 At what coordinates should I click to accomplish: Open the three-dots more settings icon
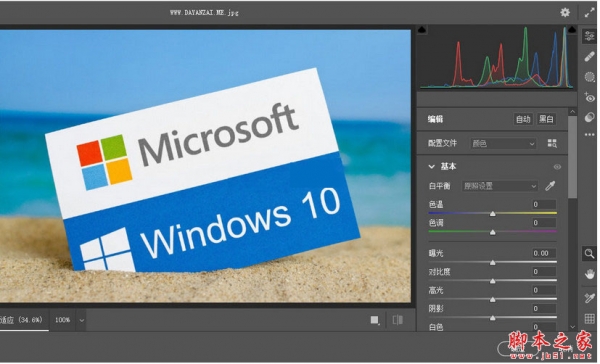[589, 135]
